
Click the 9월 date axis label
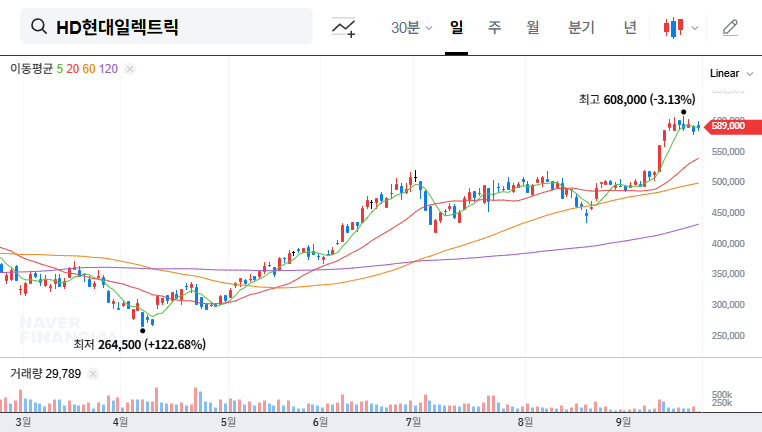point(623,422)
